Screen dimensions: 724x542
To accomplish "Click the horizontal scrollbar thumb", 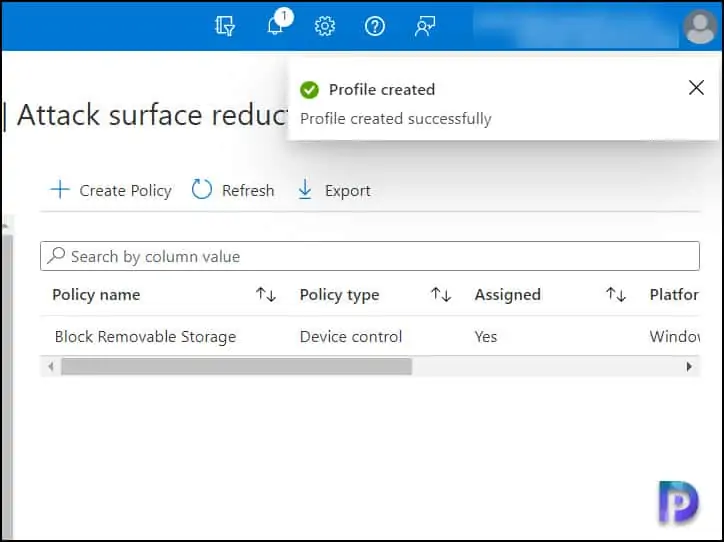I will click(236, 367).
